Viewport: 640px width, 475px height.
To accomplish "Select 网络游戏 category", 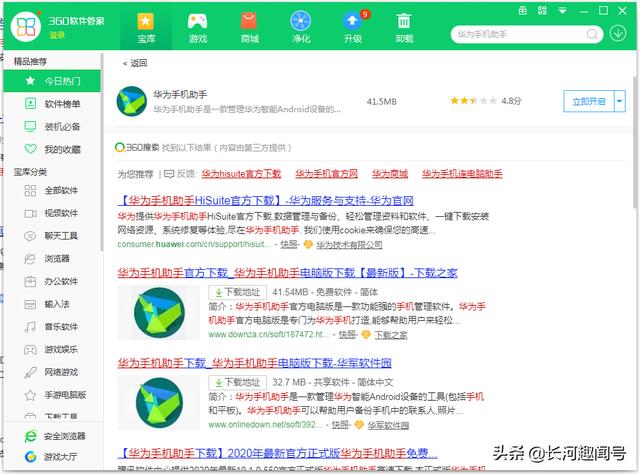I will (52, 372).
